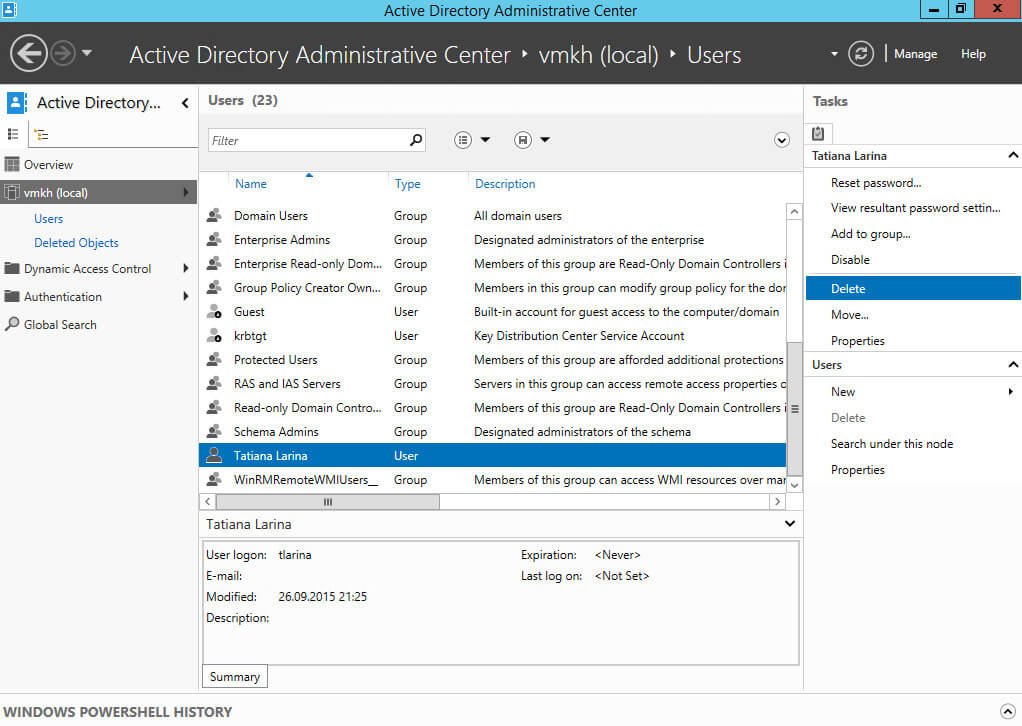Image resolution: width=1022 pixels, height=726 pixels.
Task: Sort list by Type column
Action: pos(407,184)
